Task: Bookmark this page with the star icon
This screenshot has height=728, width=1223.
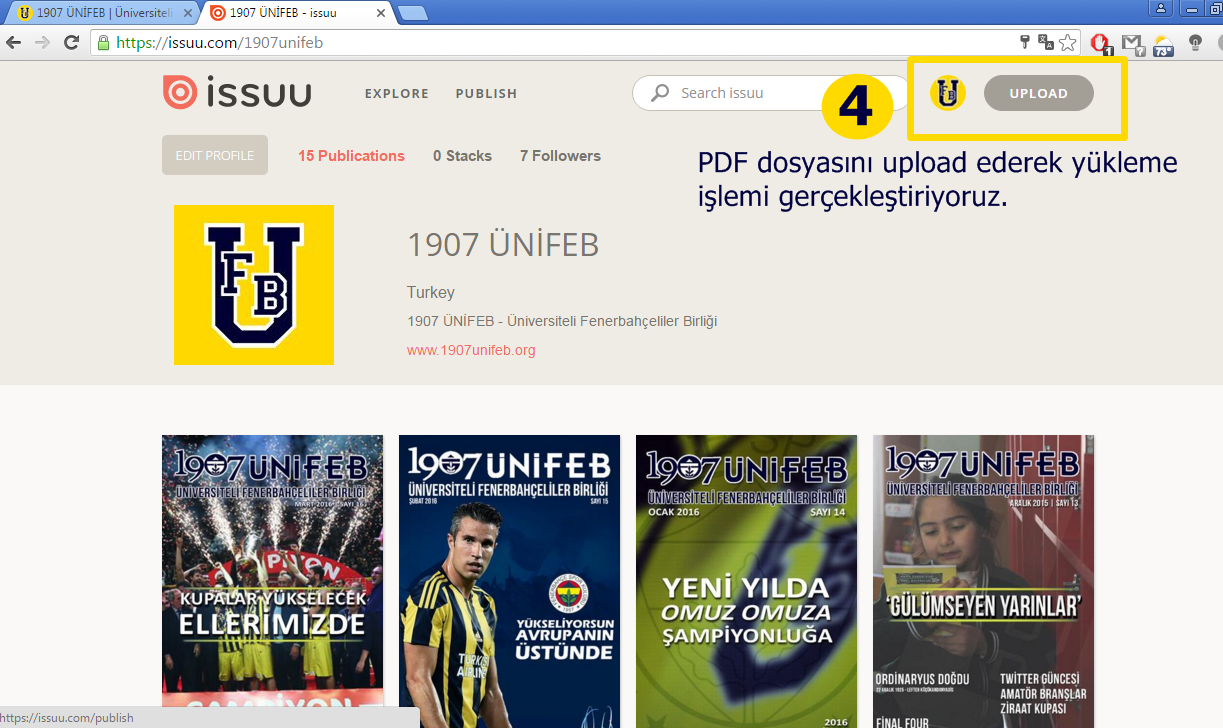Action: [x=1068, y=43]
